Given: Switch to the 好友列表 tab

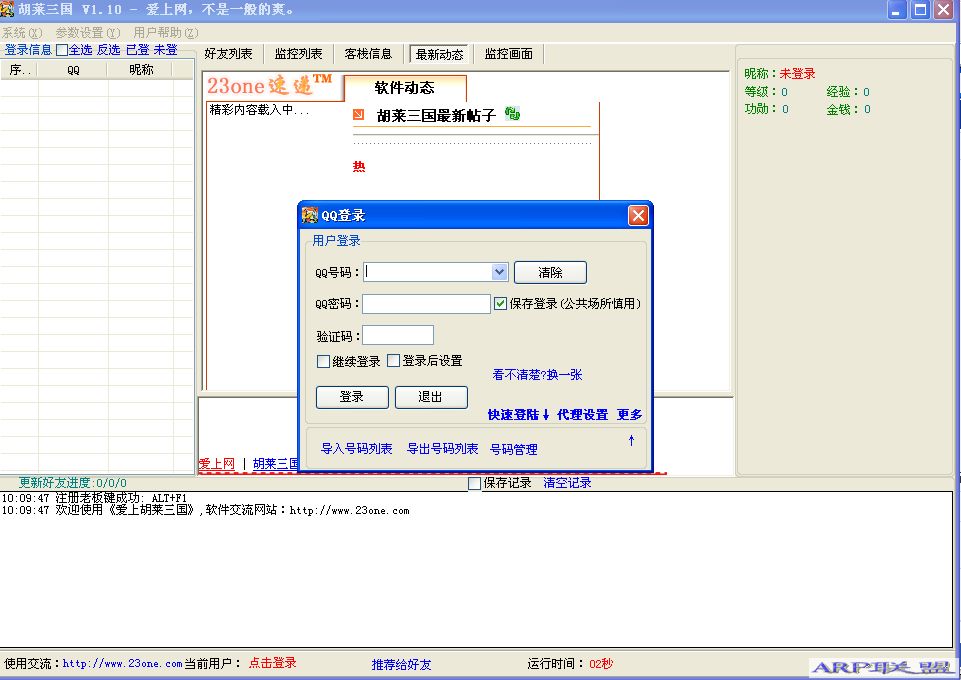Looking at the screenshot, I should click(x=229, y=54).
